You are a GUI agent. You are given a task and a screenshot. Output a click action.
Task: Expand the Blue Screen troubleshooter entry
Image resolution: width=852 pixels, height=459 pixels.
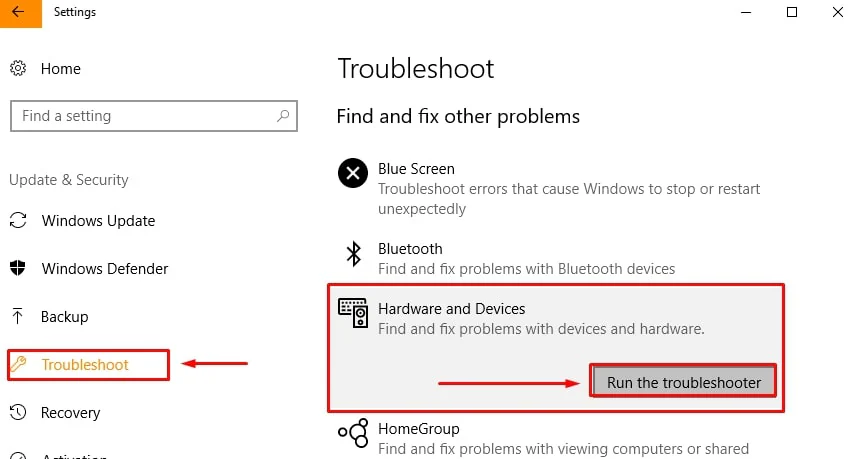[560, 188]
